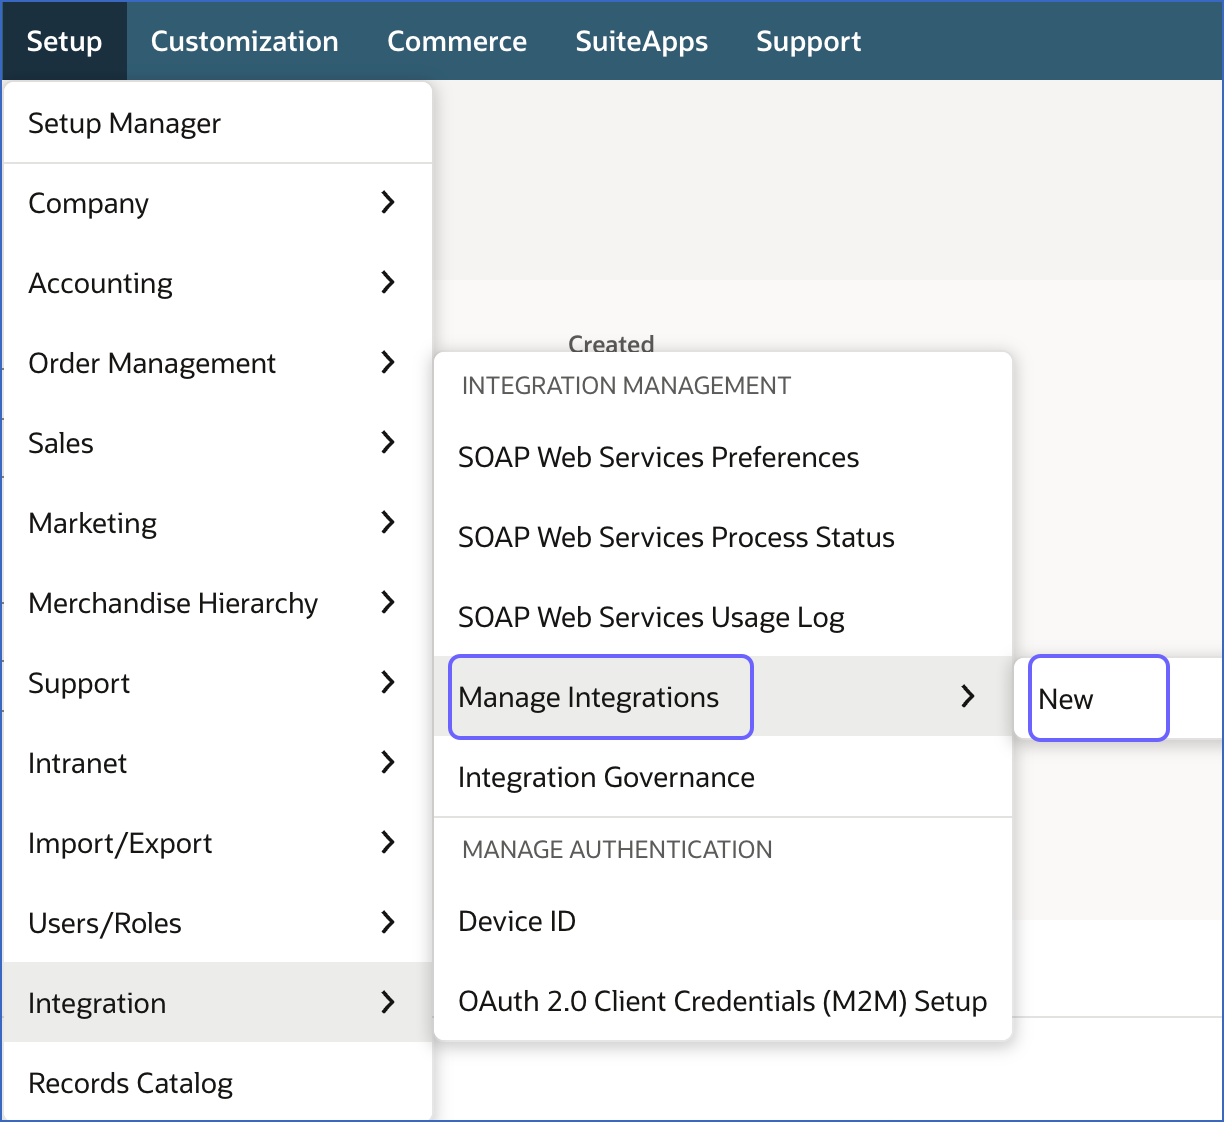Image resolution: width=1224 pixels, height=1122 pixels.
Task: Select Sales in the Setup menu
Action: tap(61, 442)
